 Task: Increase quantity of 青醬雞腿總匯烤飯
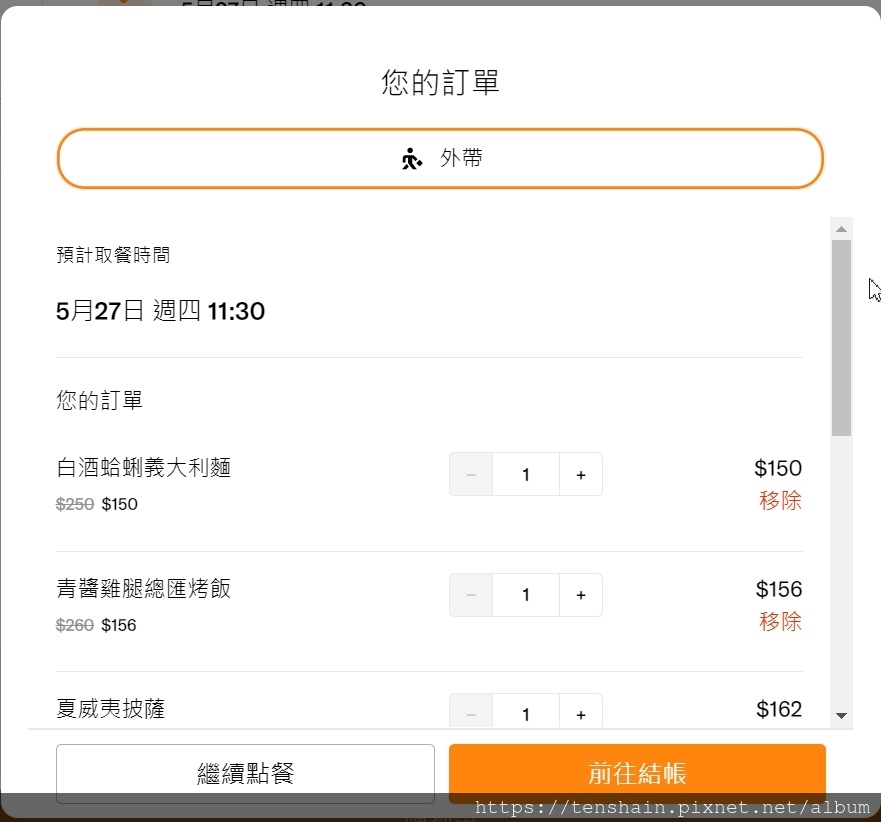tap(581, 595)
